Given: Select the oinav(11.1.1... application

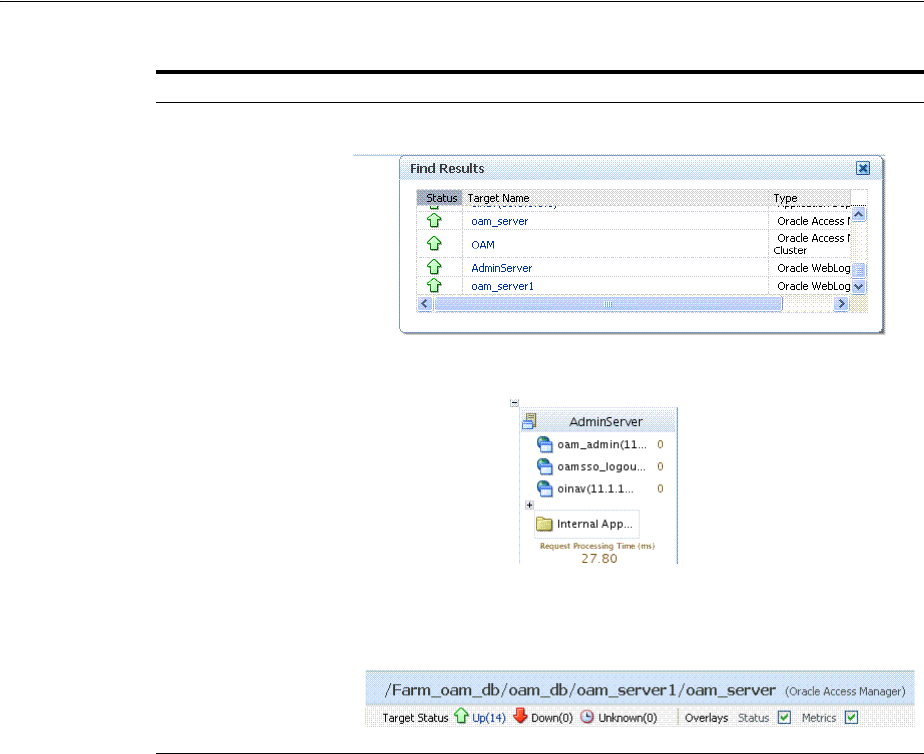Looking at the screenshot, I should pos(595,489).
